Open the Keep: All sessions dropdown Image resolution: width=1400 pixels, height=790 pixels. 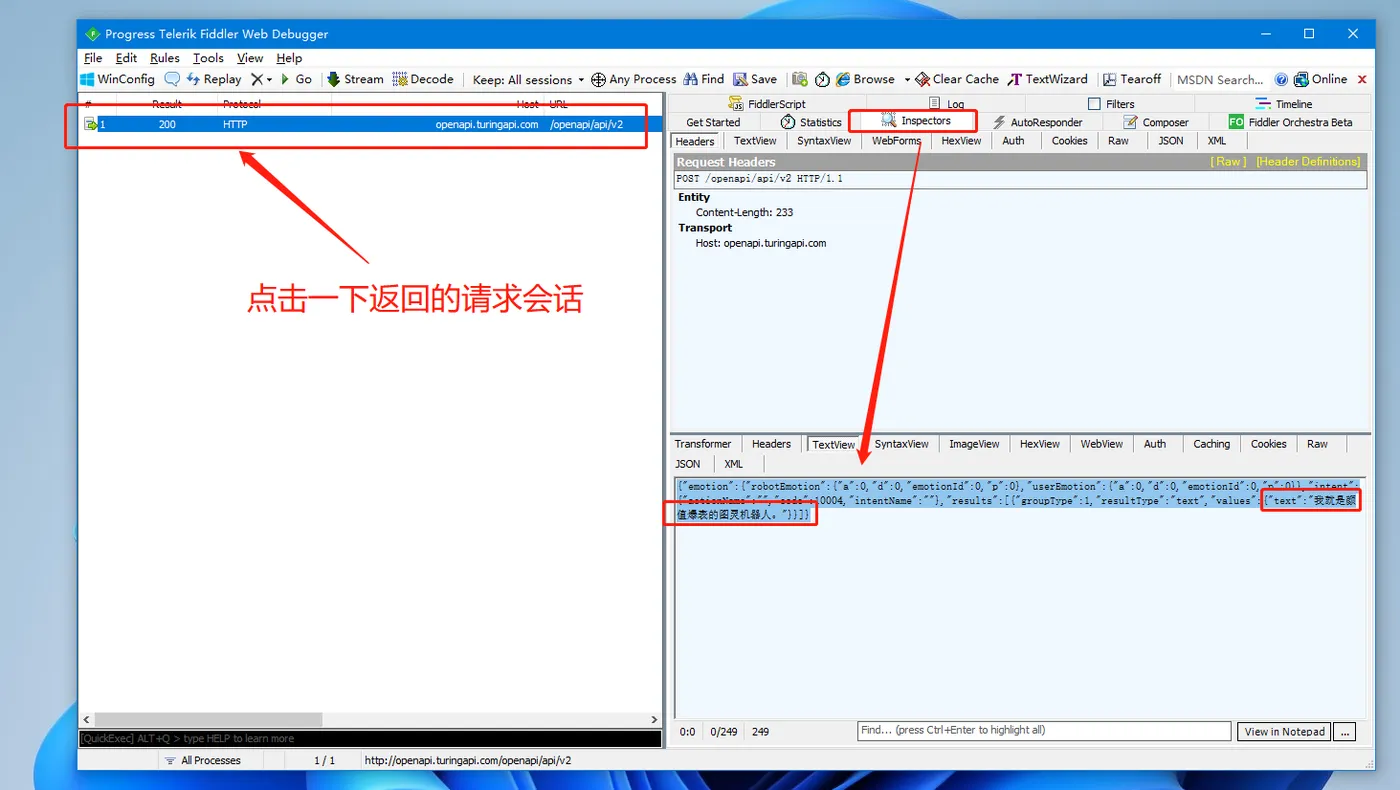528,79
